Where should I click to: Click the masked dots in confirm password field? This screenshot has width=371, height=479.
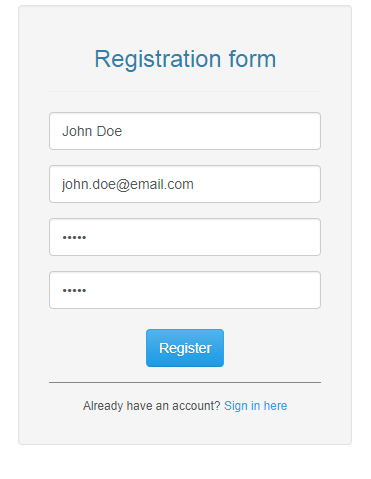tap(74, 290)
